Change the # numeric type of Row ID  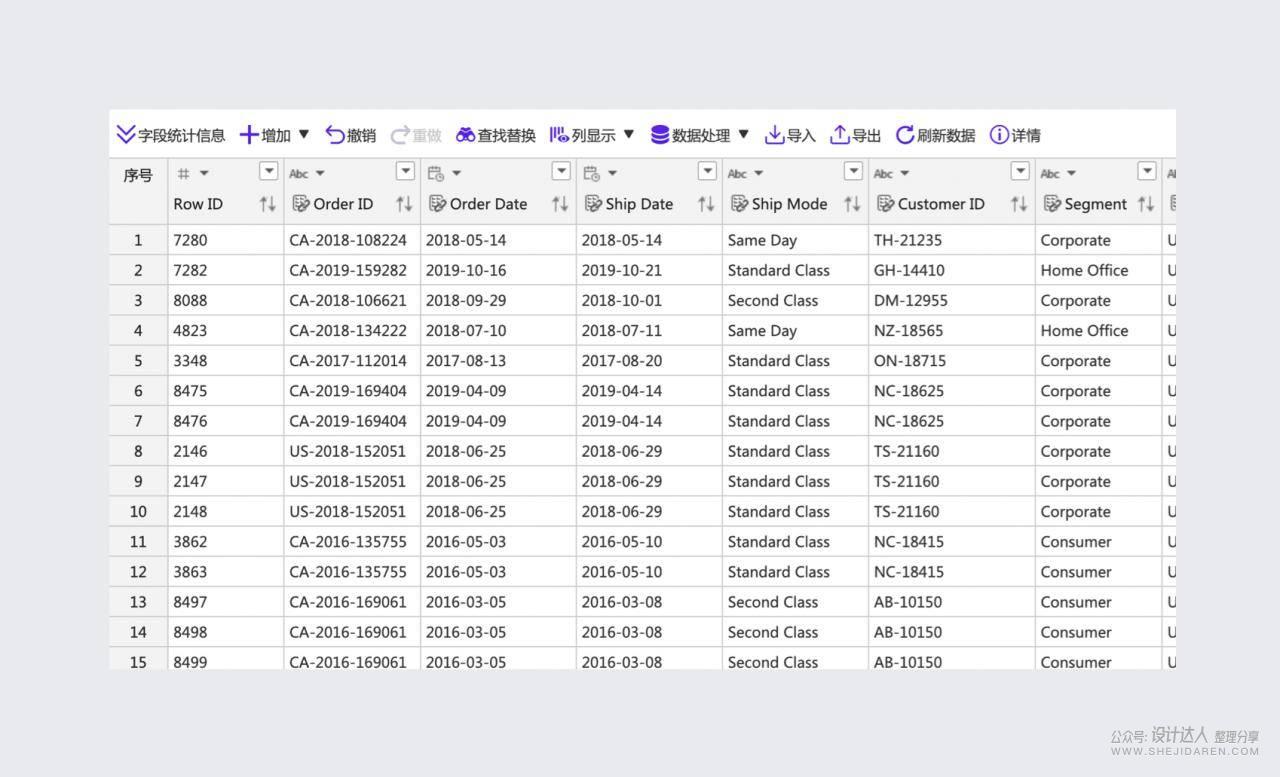(193, 174)
